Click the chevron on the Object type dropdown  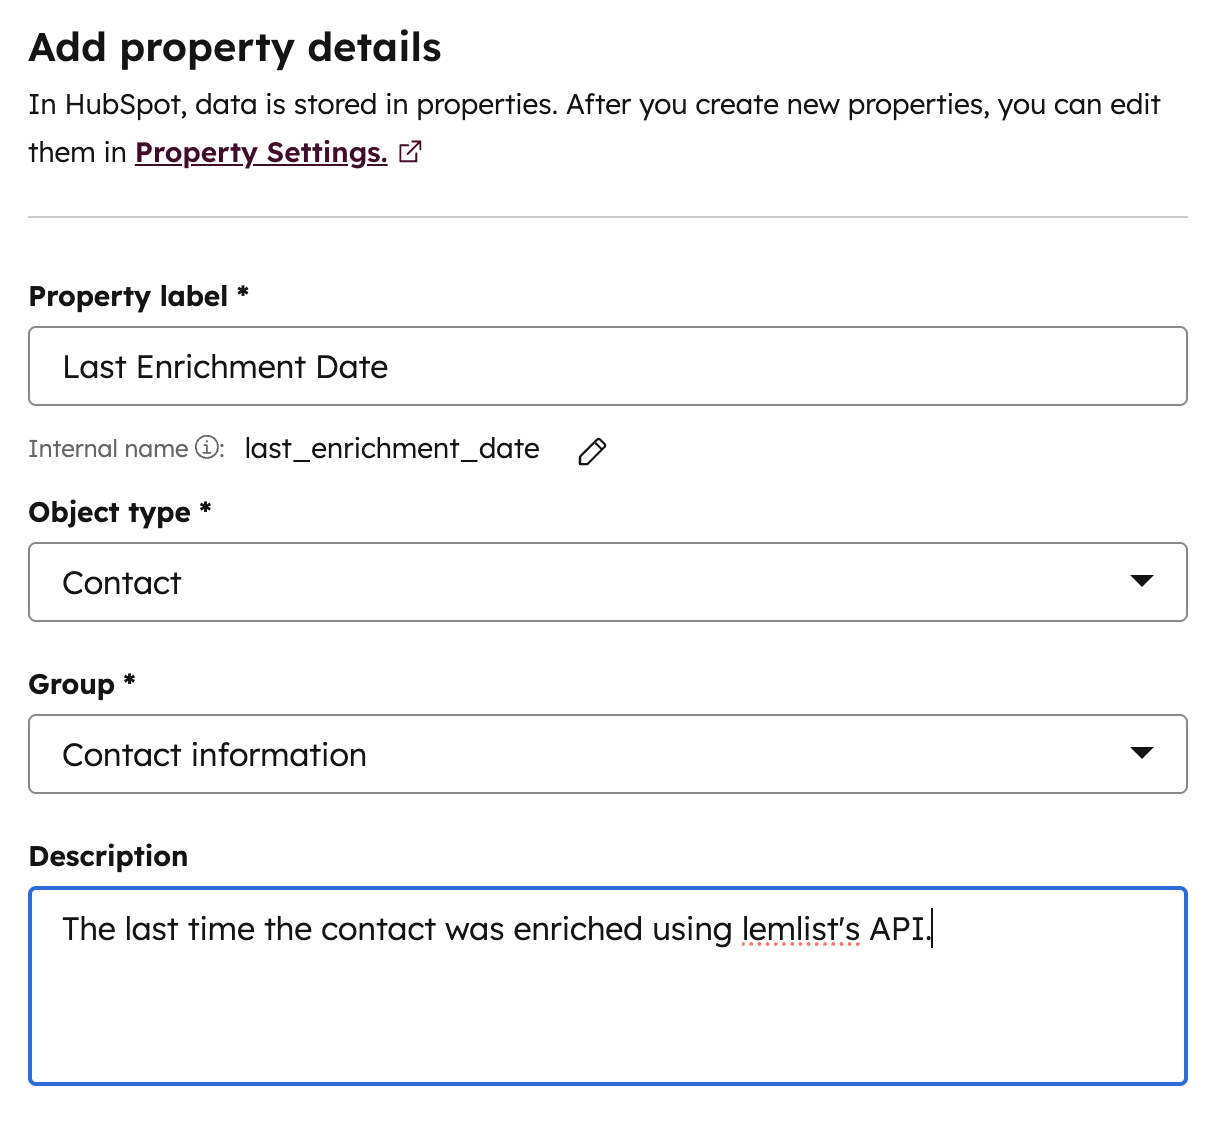click(x=1142, y=582)
